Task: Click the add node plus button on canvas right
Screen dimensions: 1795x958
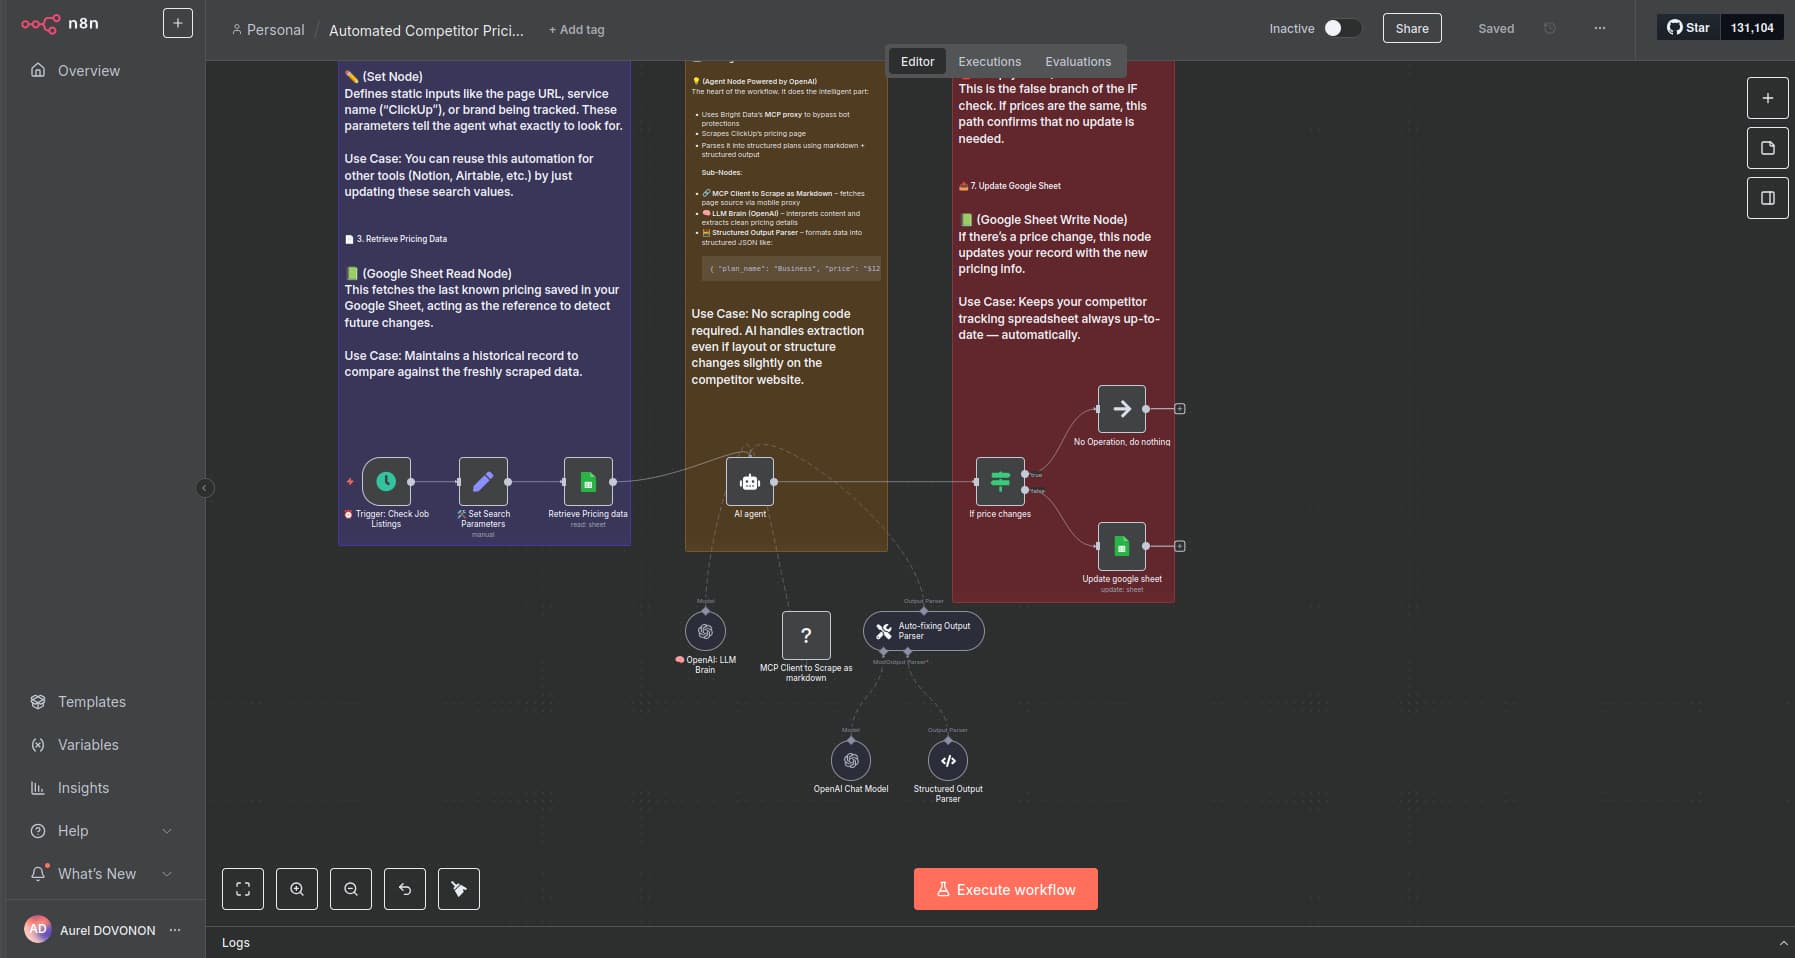Action: pos(1767,98)
